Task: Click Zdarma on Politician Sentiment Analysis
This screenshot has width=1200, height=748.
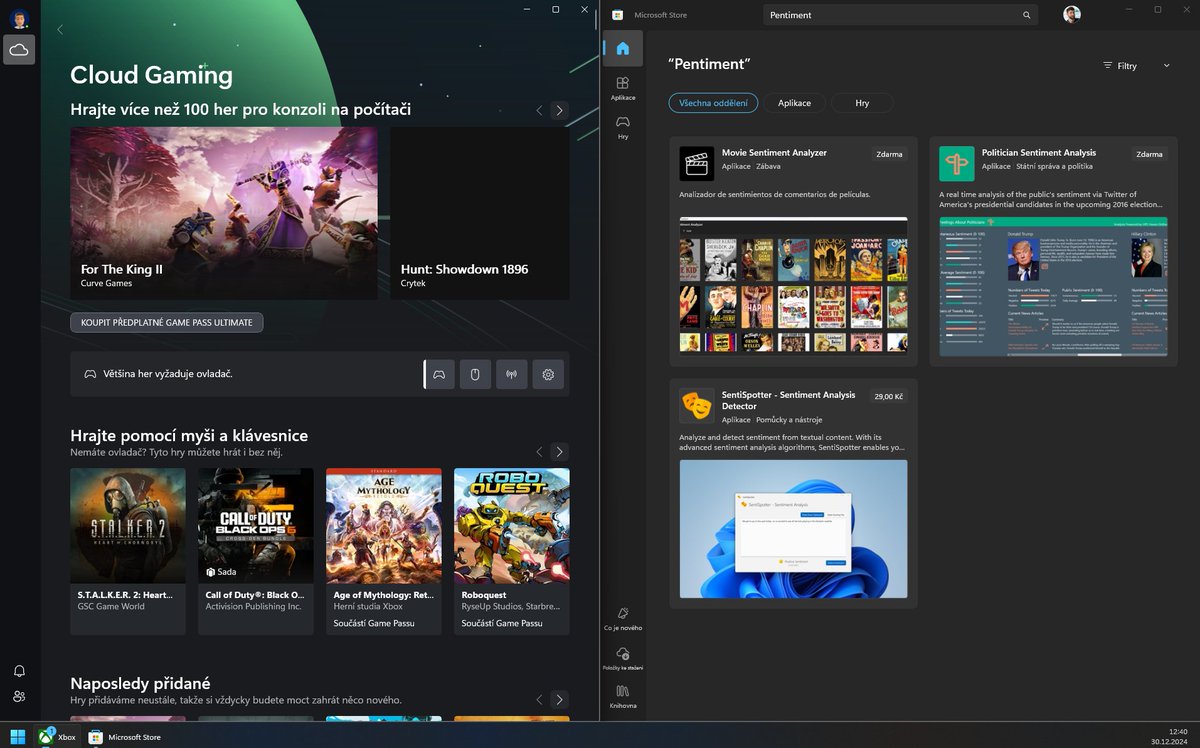Action: (x=1149, y=154)
